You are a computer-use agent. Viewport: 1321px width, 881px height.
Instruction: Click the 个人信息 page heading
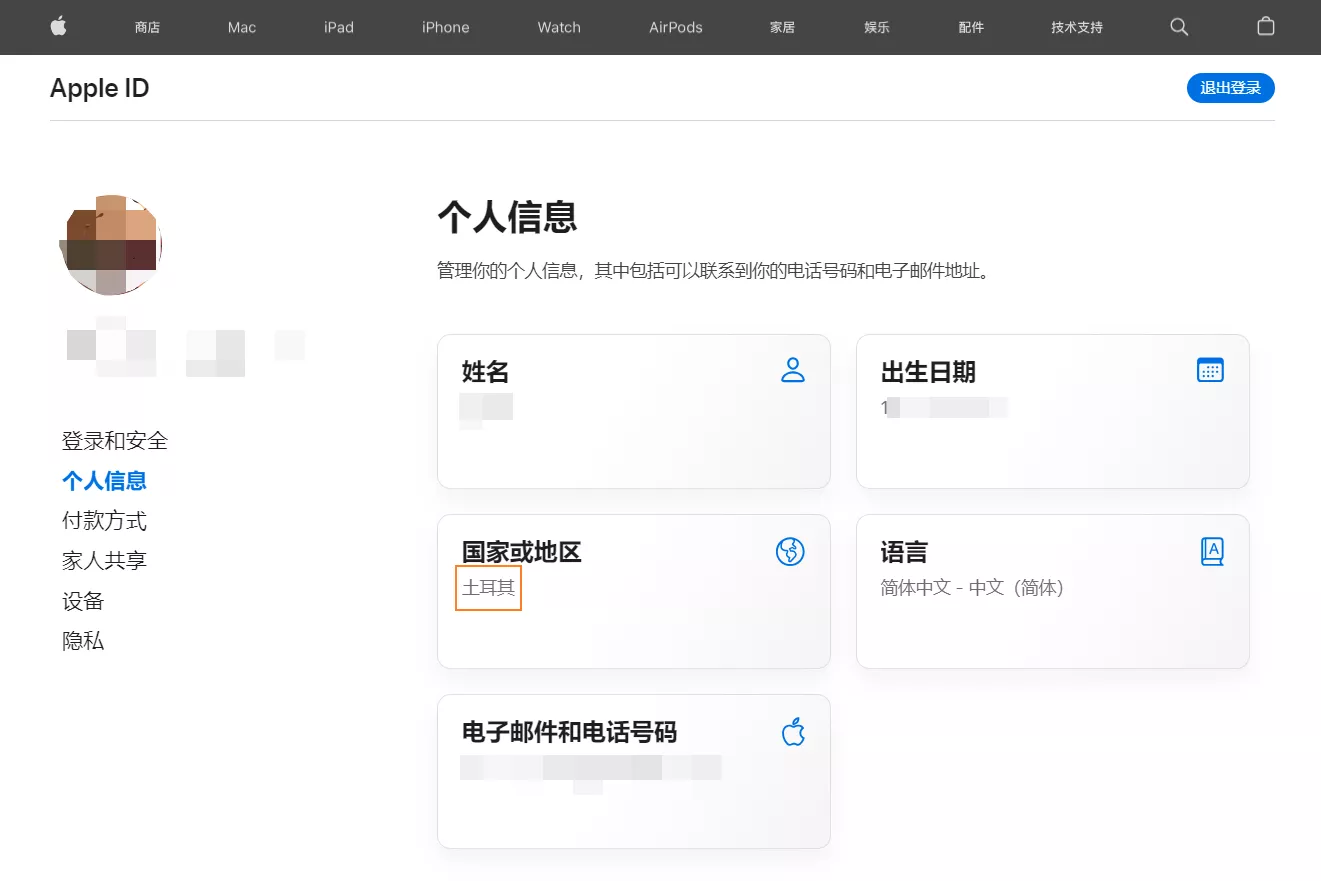click(x=507, y=216)
